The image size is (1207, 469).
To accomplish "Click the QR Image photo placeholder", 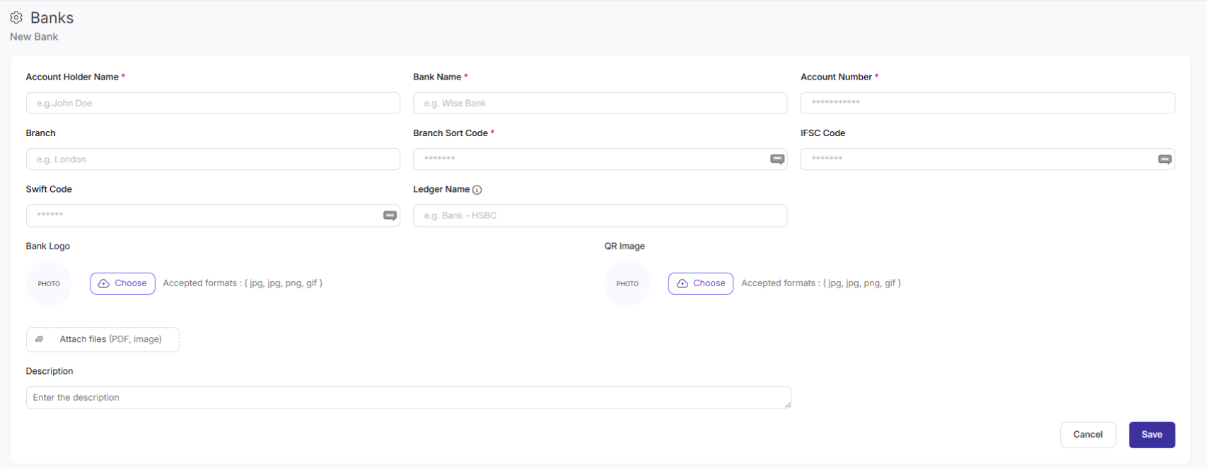I will 627,284.
